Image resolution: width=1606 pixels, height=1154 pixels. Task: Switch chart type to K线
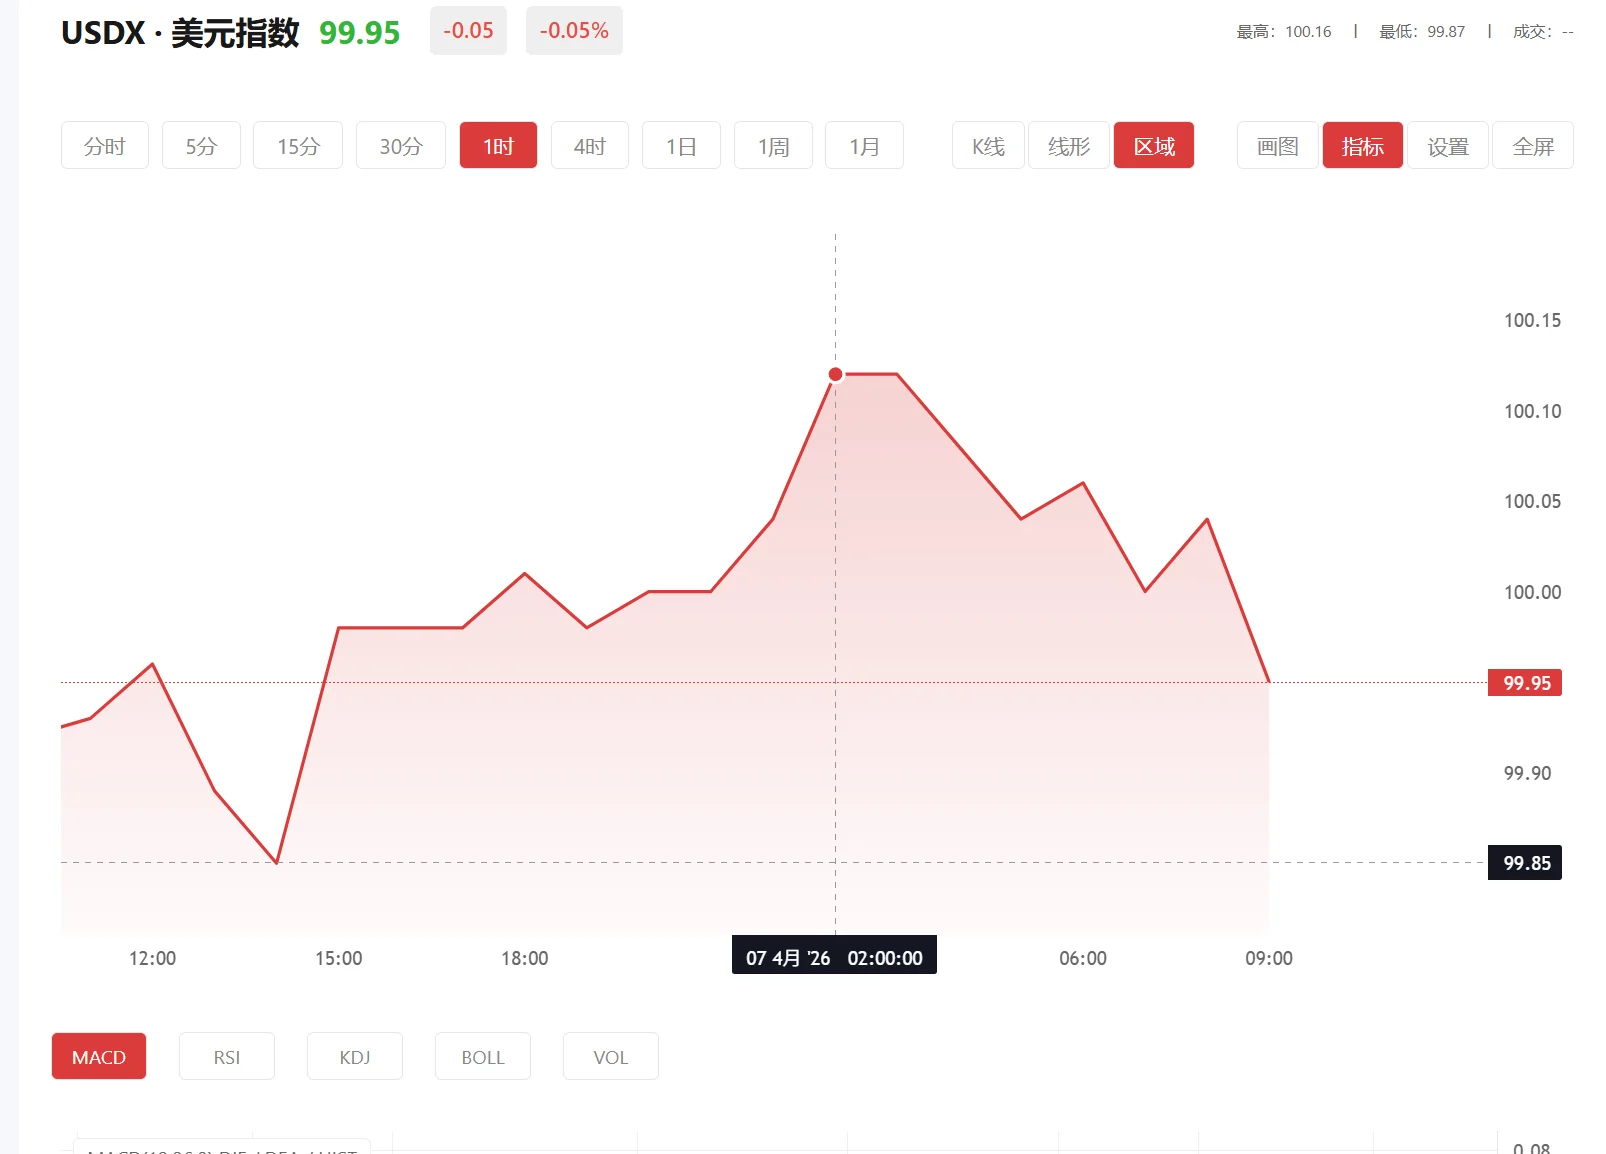click(x=988, y=146)
